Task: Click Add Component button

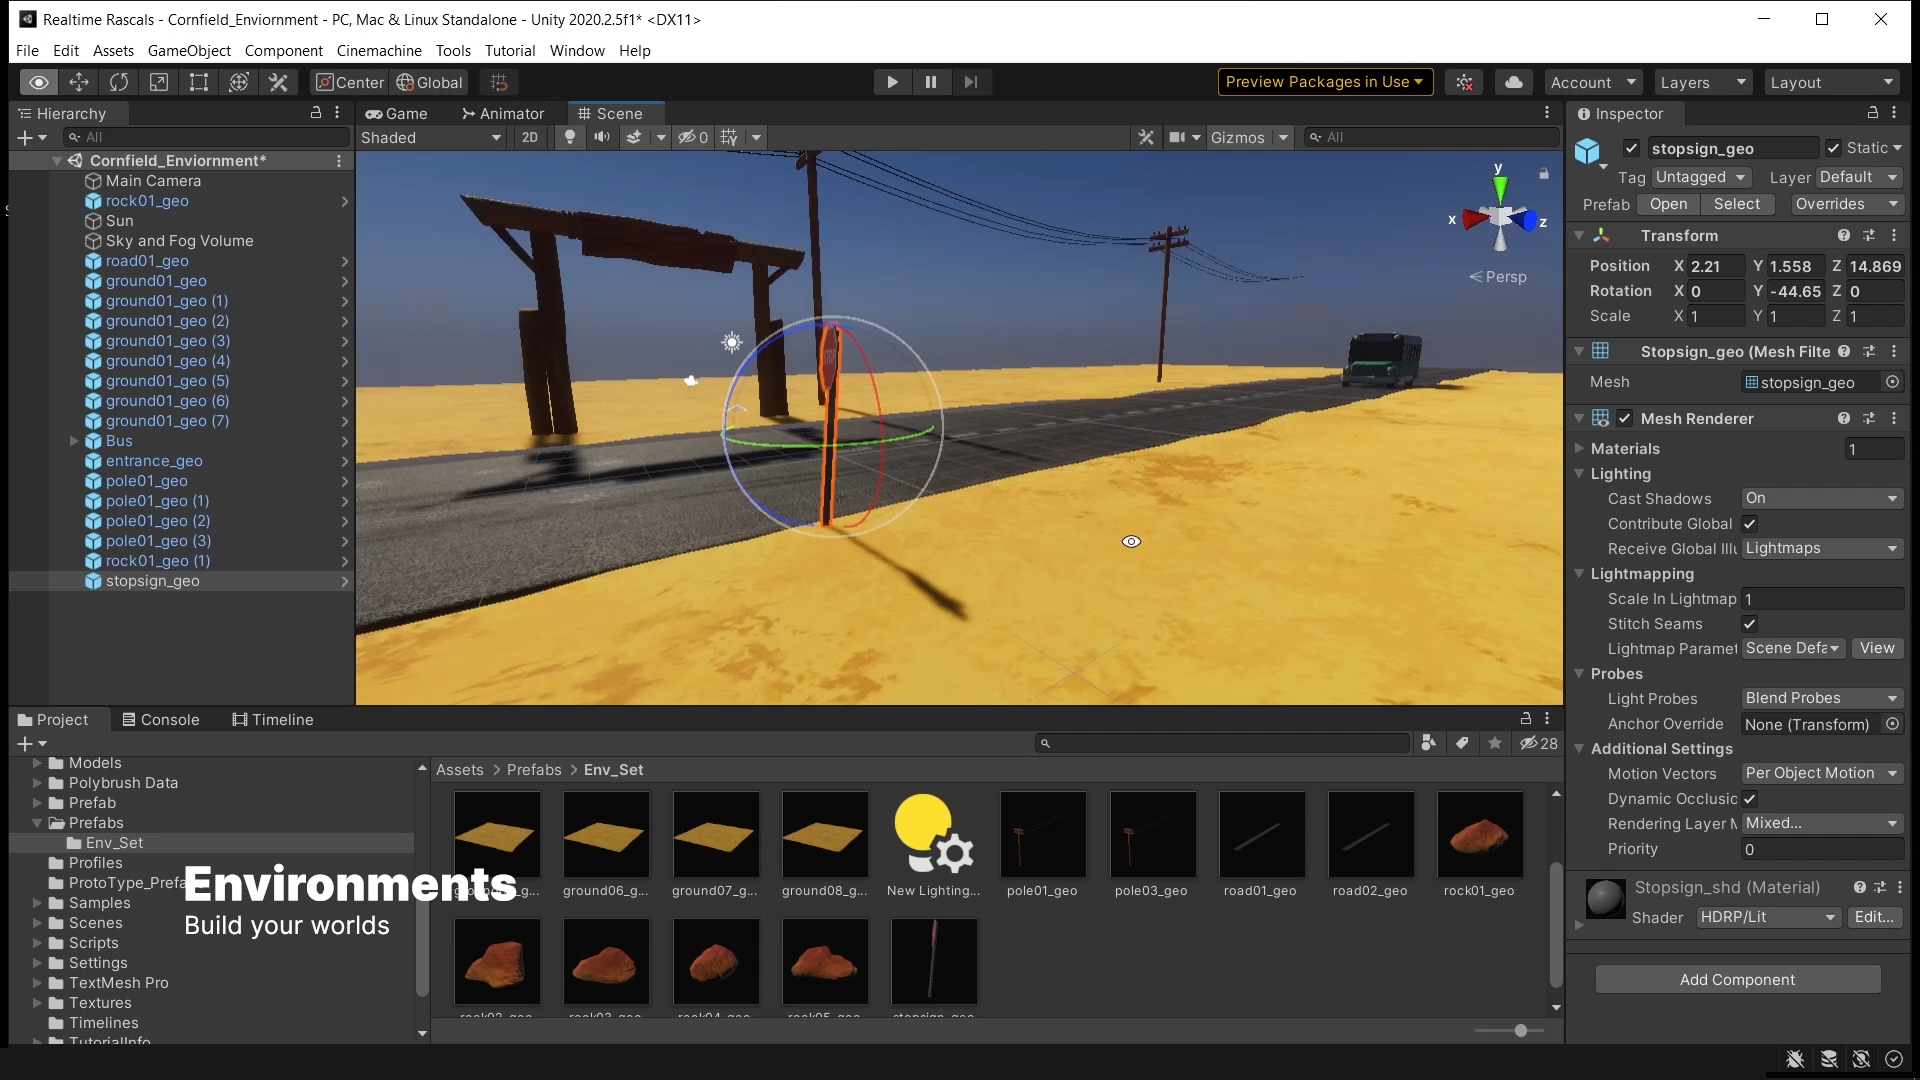Action: pos(1737,980)
